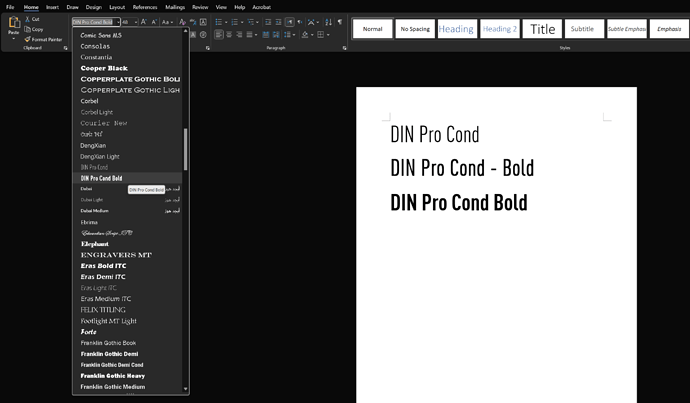Apply a multilevel list

point(251,22)
